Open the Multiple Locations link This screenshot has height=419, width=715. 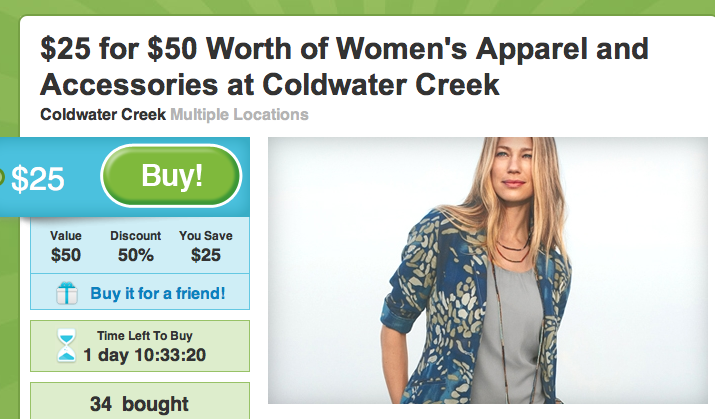pyautogui.click(x=239, y=114)
